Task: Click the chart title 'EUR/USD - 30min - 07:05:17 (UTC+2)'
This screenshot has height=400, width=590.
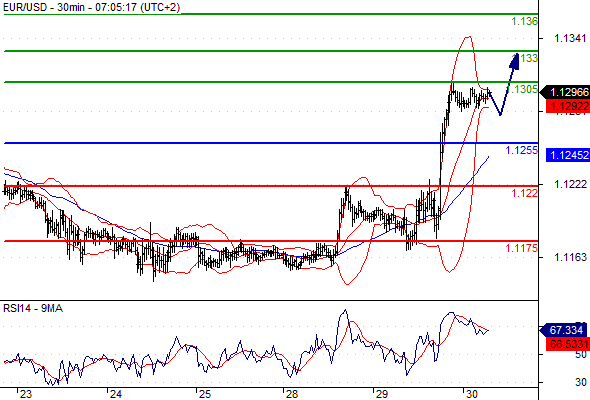Action: pos(91,7)
